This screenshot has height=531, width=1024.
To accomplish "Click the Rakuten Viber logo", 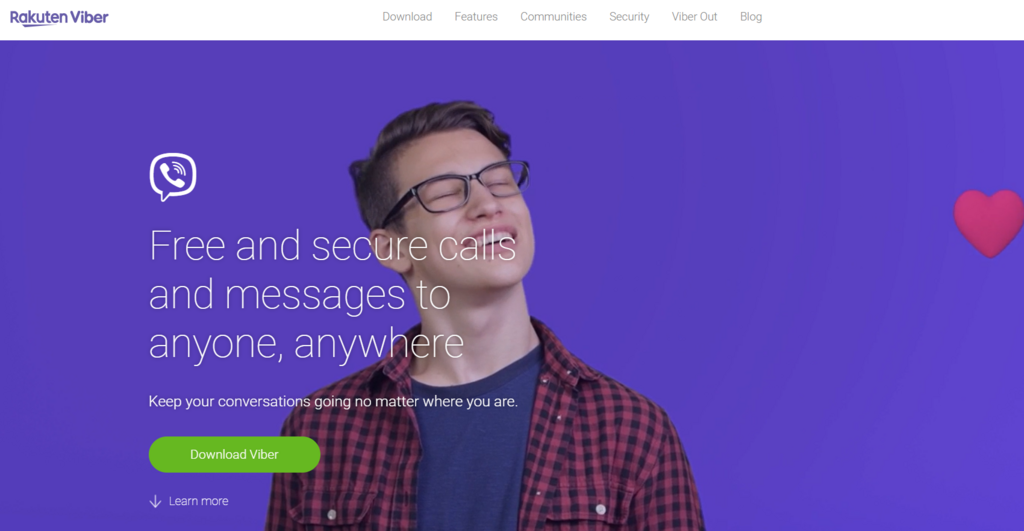I will coord(59,18).
